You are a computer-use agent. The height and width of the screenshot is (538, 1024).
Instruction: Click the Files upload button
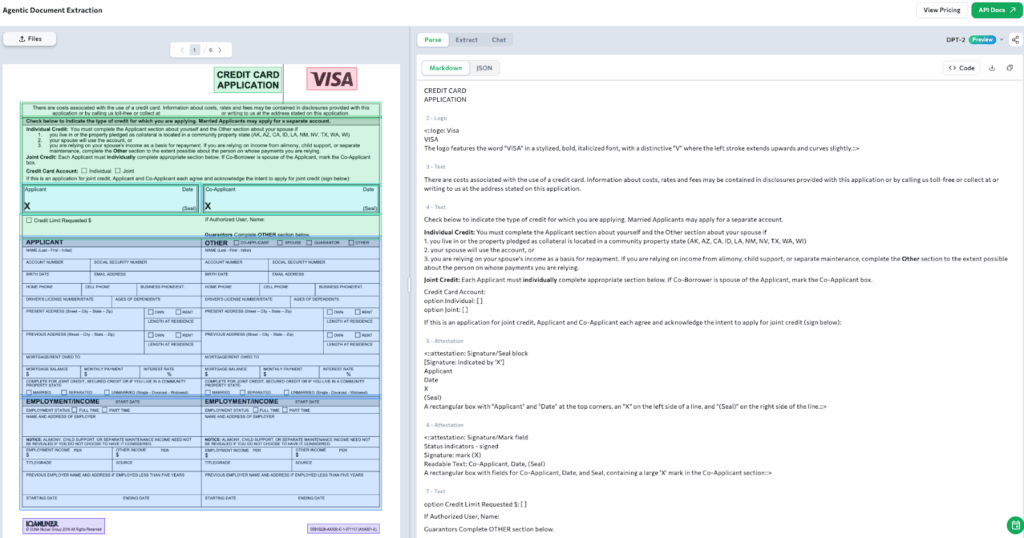click(30, 39)
